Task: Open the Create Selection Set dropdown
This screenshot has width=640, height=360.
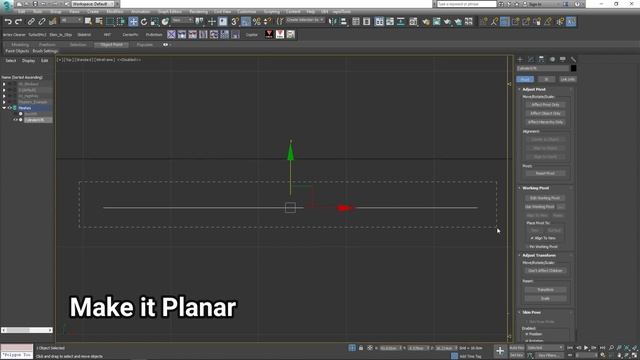Action: click(x=305, y=20)
